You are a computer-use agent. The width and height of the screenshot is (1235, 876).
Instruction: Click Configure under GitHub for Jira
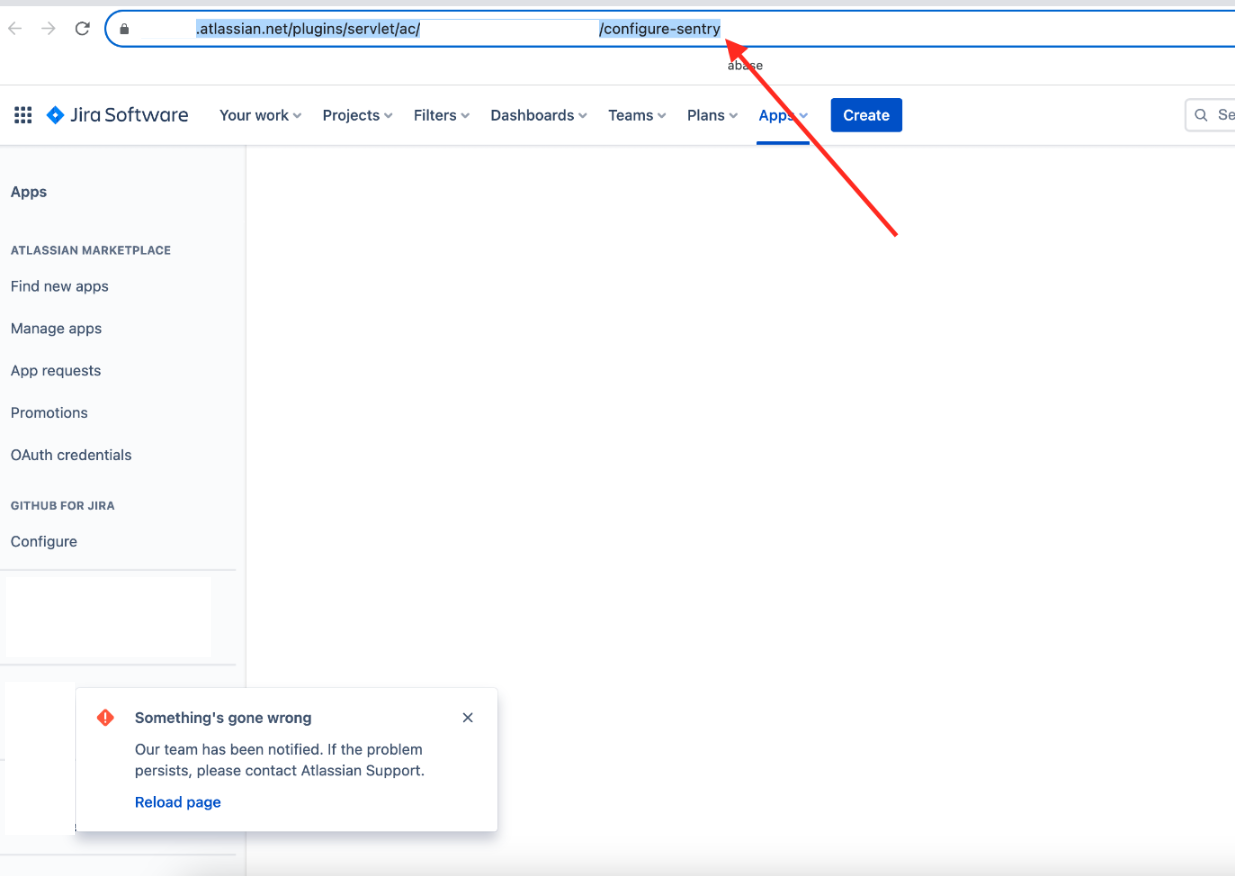[x=44, y=541]
